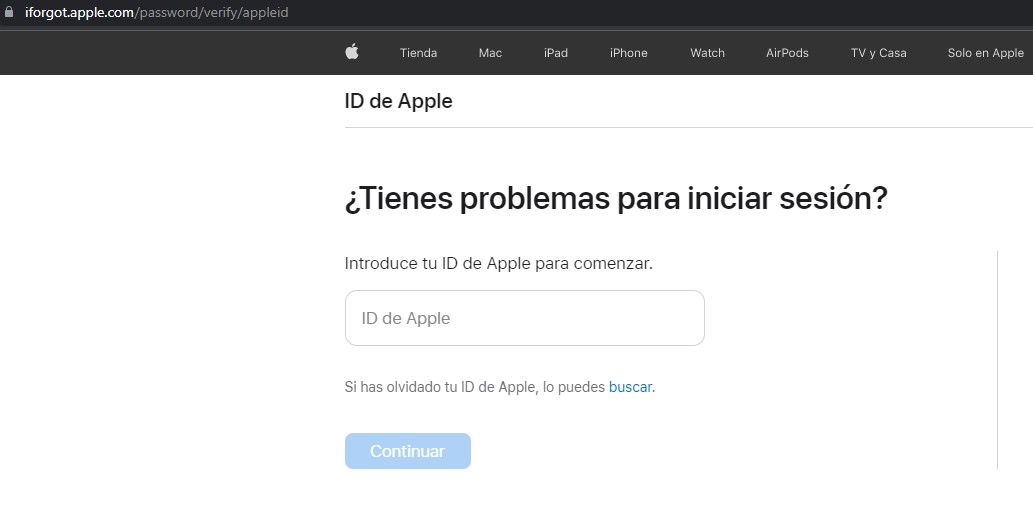Viewport: 1033px width, 531px height.
Task: Open the iPad navigation item
Action: click(x=556, y=53)
